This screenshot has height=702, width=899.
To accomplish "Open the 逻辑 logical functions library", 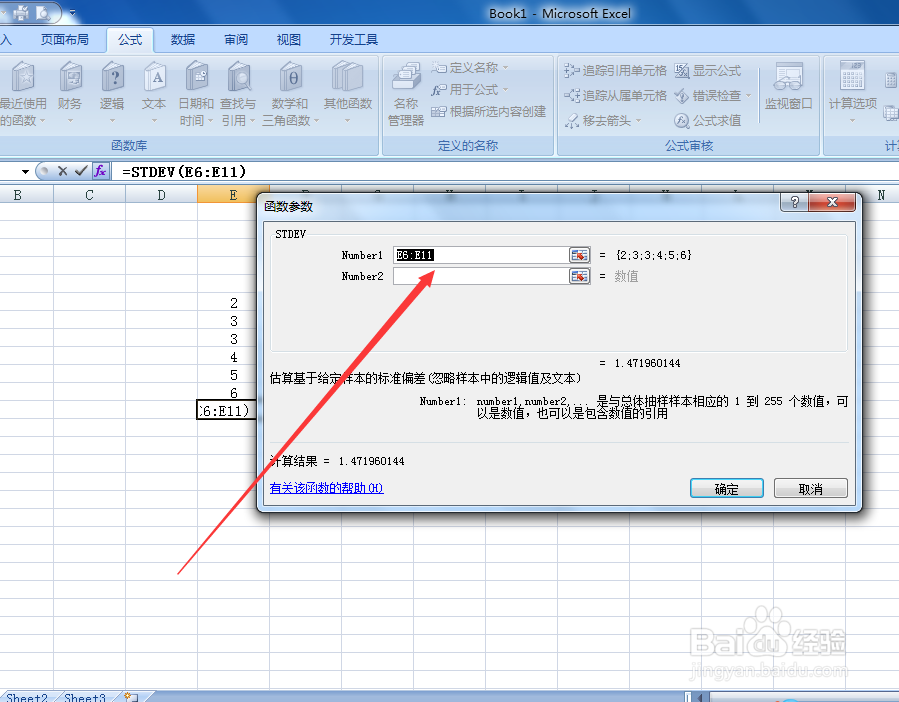I will click(112, 95).
